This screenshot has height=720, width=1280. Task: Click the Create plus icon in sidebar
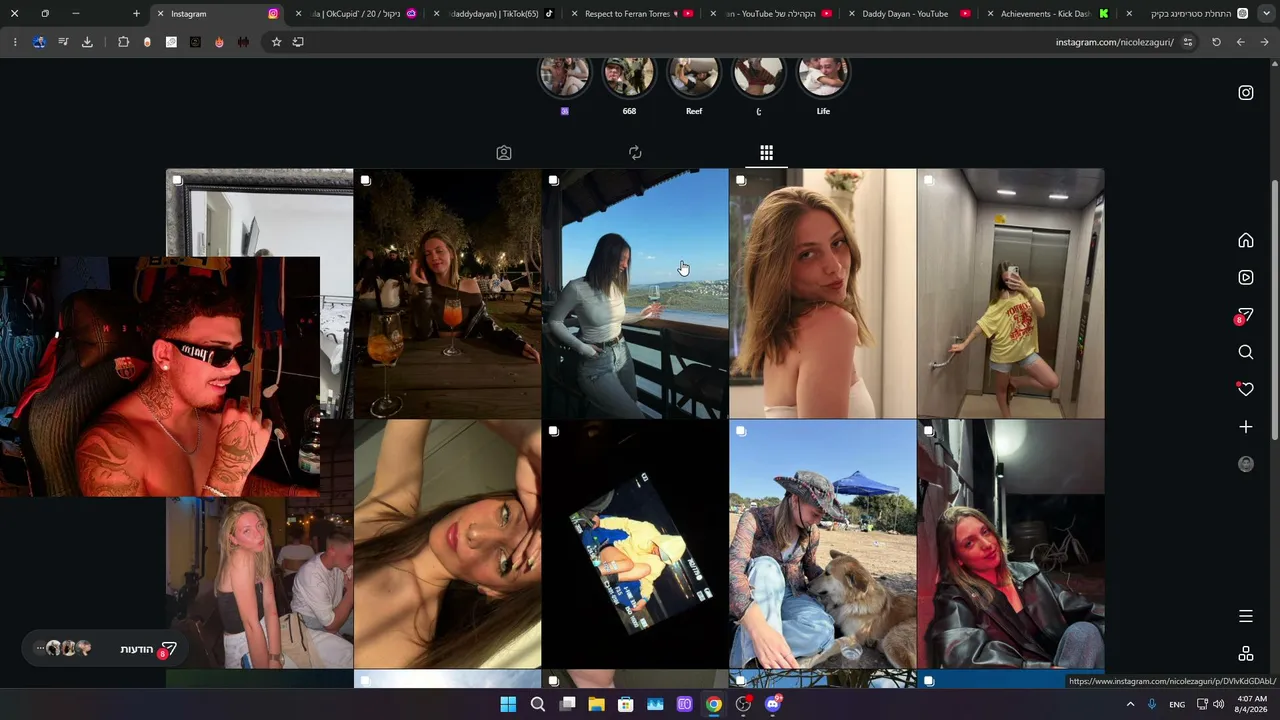(1246, 427)
